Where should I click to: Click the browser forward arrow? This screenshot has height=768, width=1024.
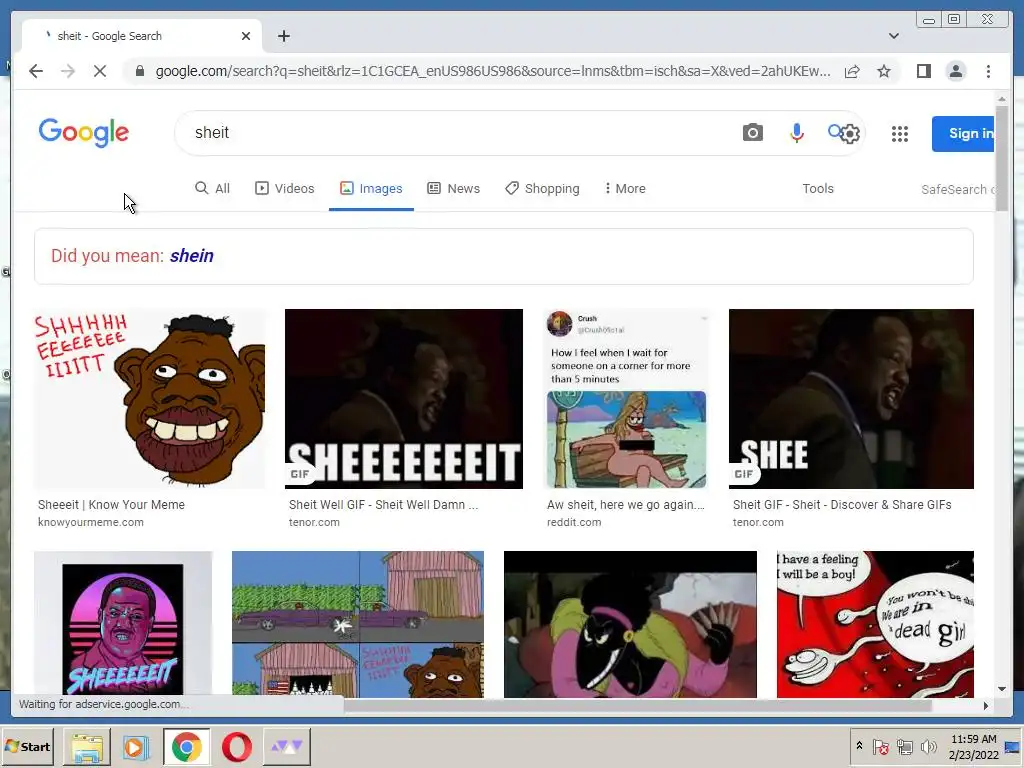pyautogui.click(x=68, y=71)
